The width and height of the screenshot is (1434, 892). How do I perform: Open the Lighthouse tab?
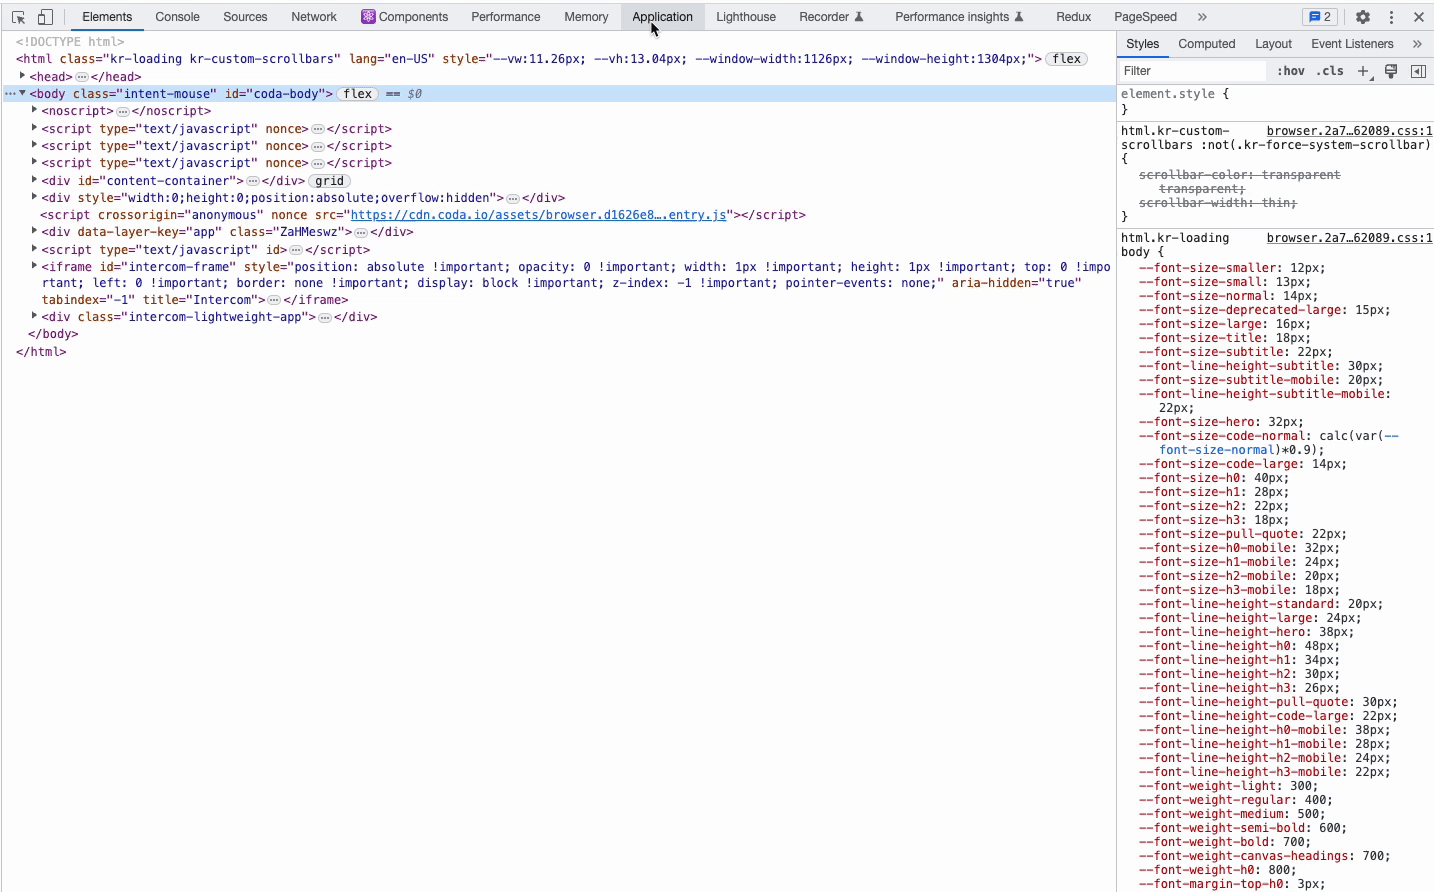pyautogui.click(x=746, y=17)
